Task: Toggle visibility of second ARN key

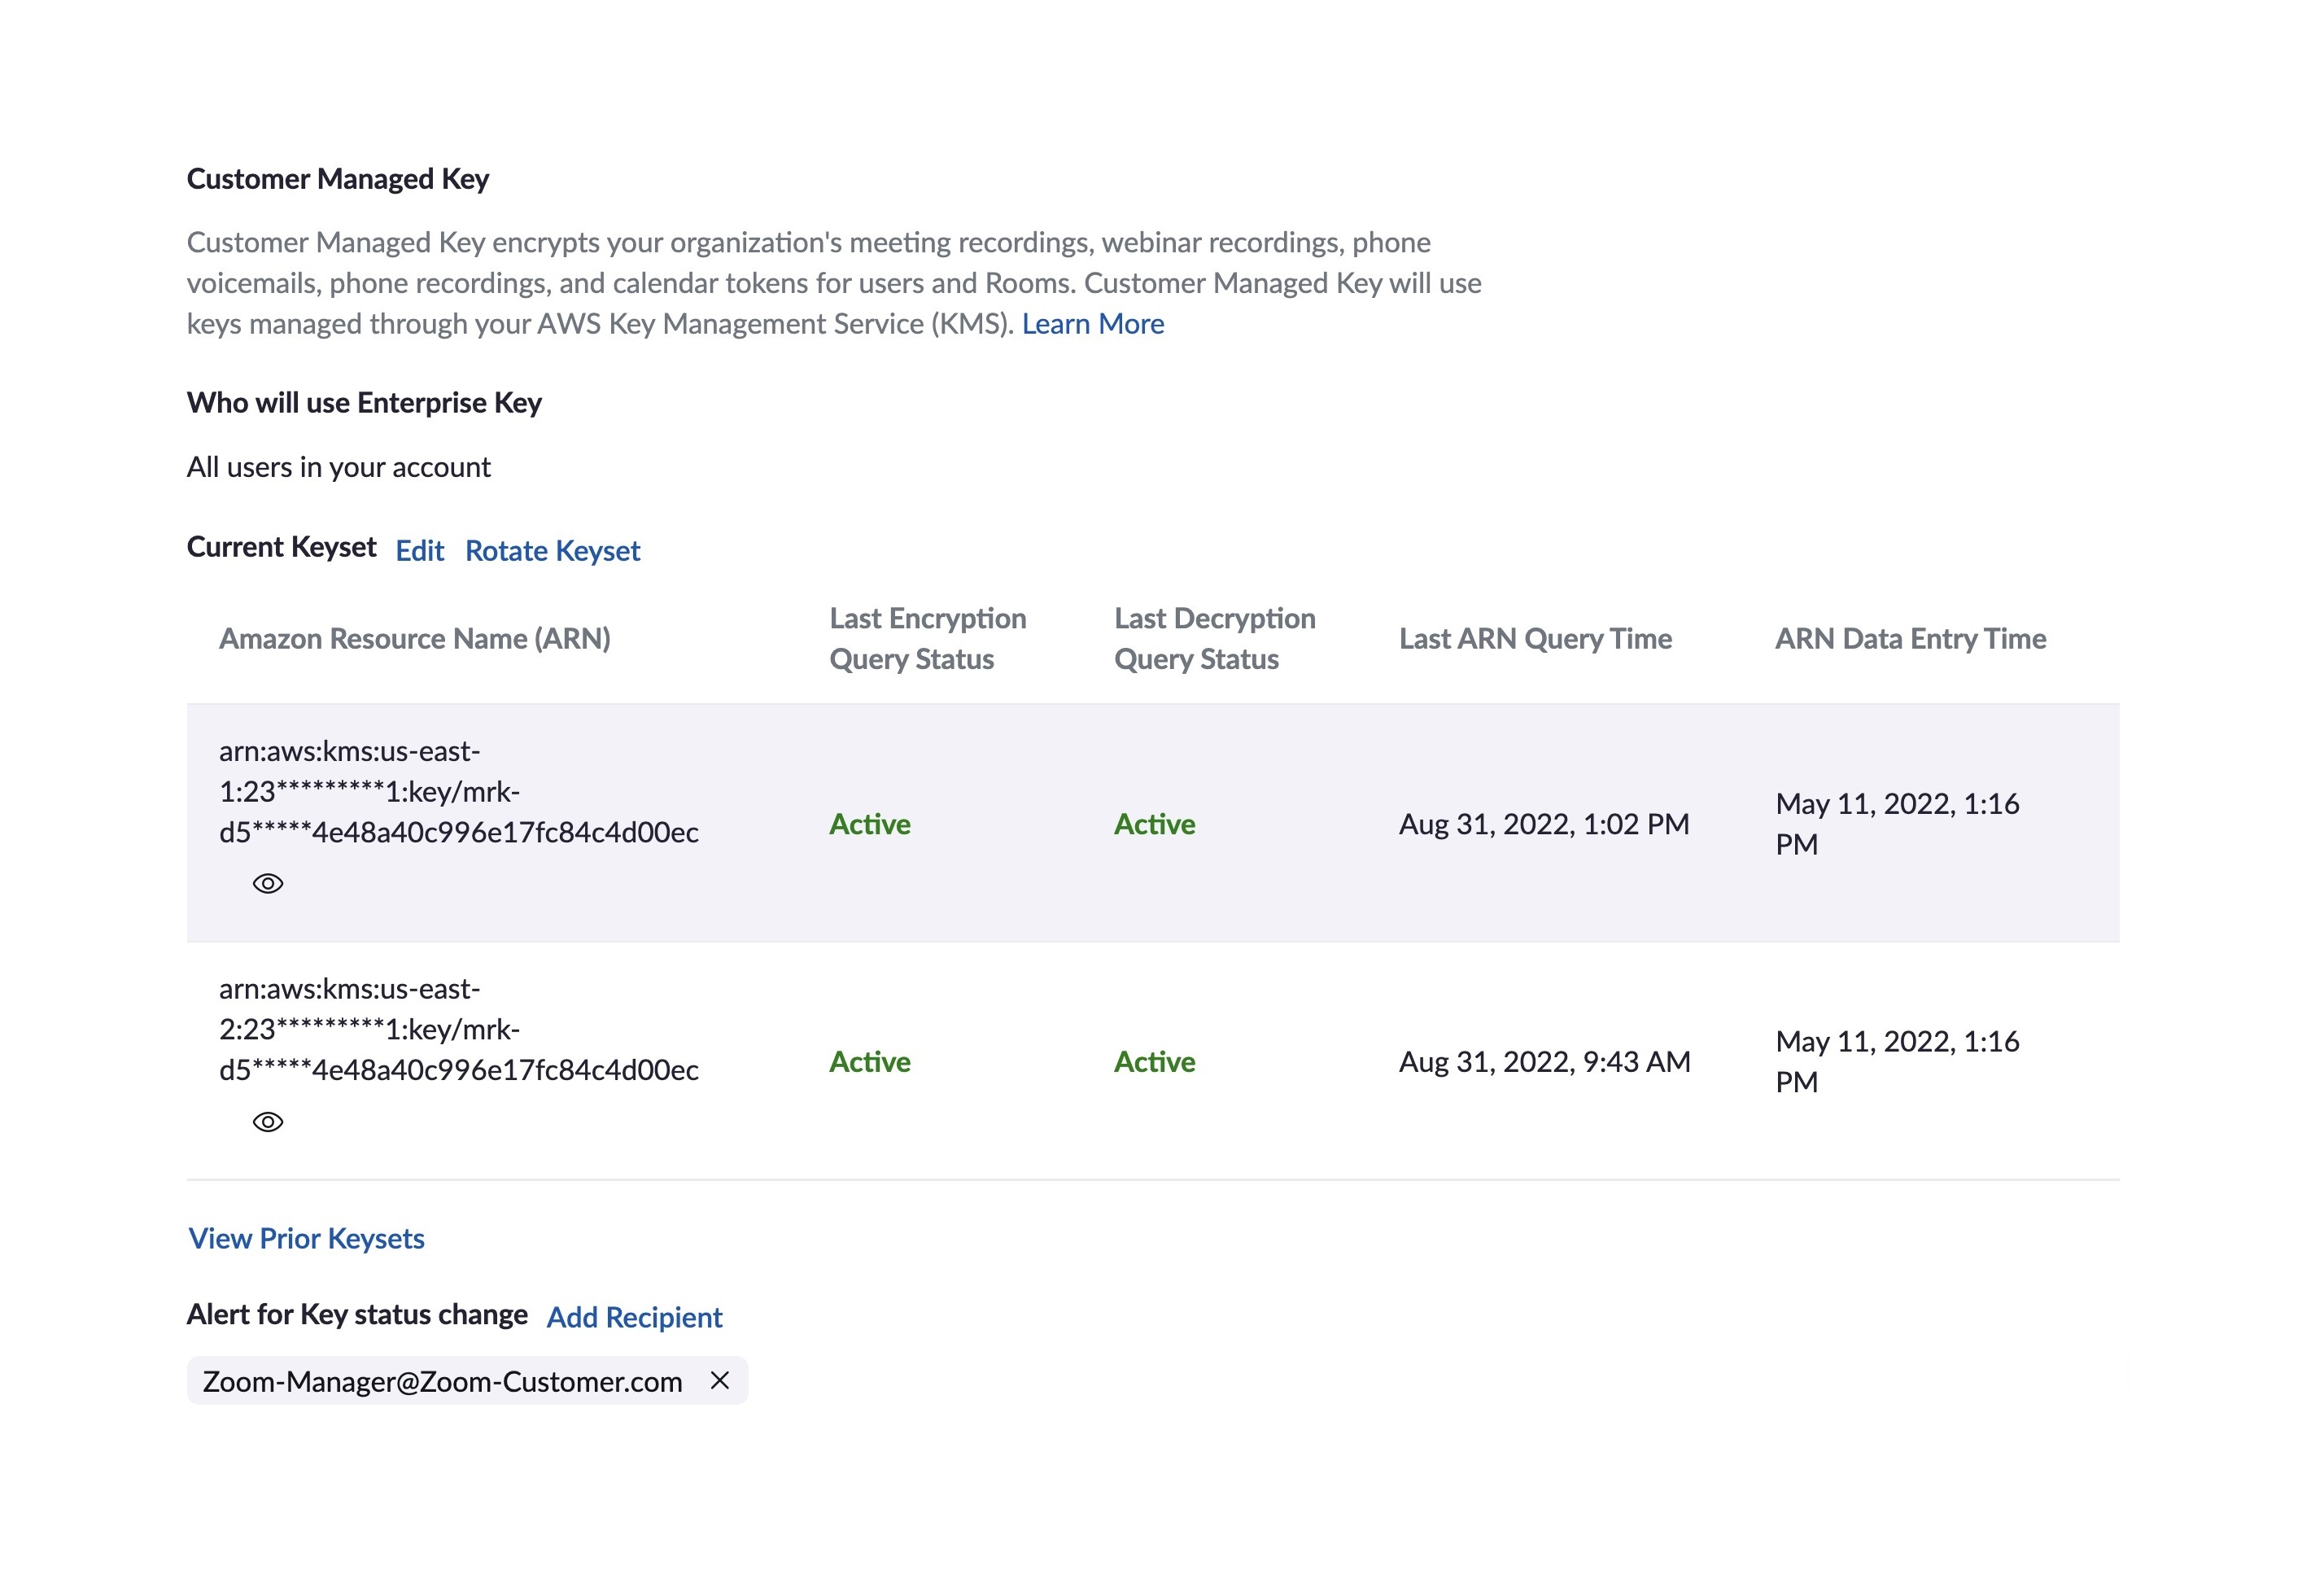Action: (x=266, y=1121)
